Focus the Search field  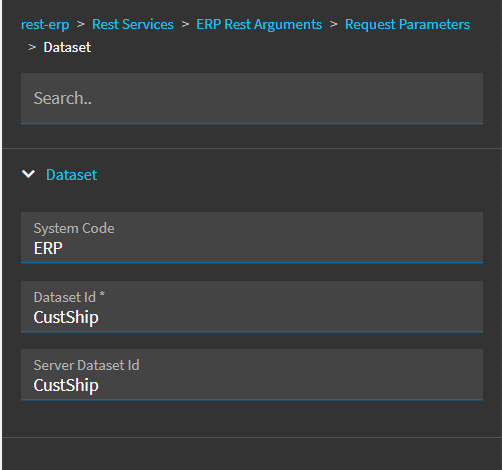(x=252, y=98)
